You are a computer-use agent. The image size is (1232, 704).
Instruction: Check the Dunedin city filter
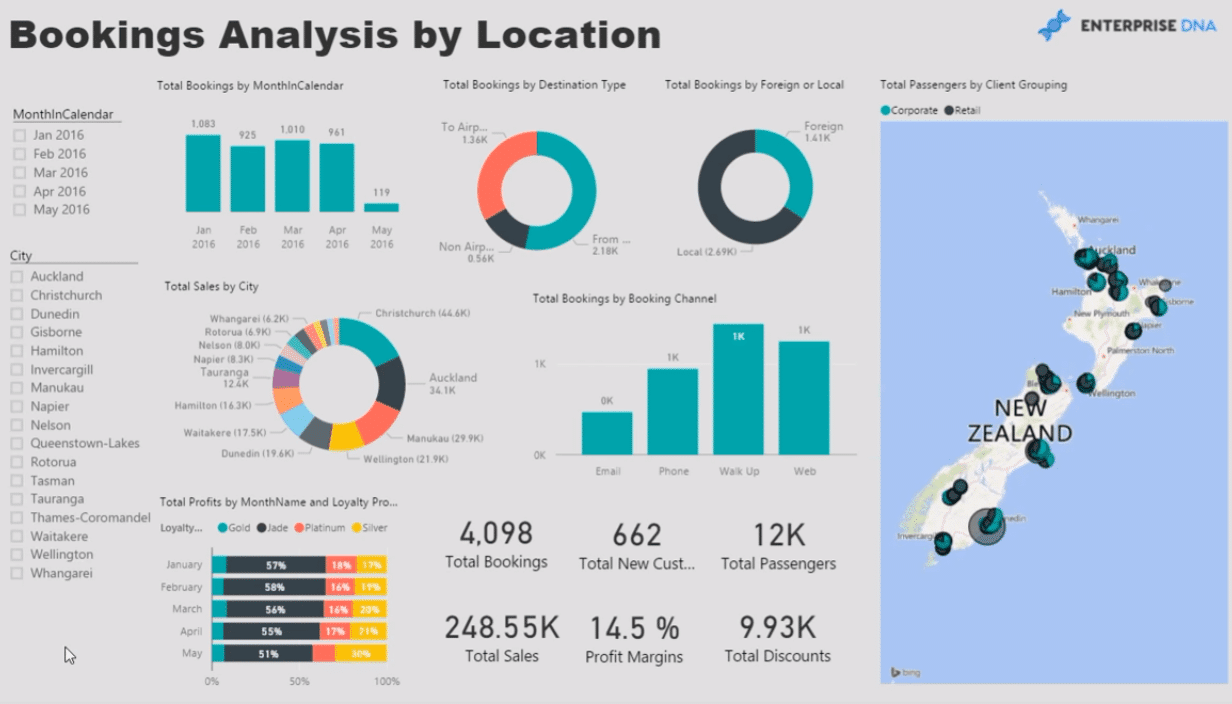coord(17,314)
